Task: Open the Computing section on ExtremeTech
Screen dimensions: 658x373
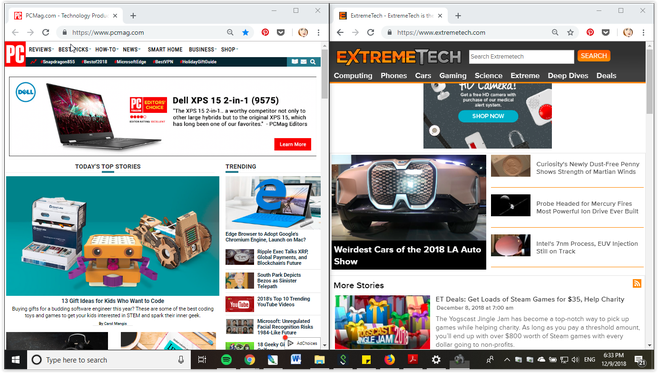Action: [353, 76]
